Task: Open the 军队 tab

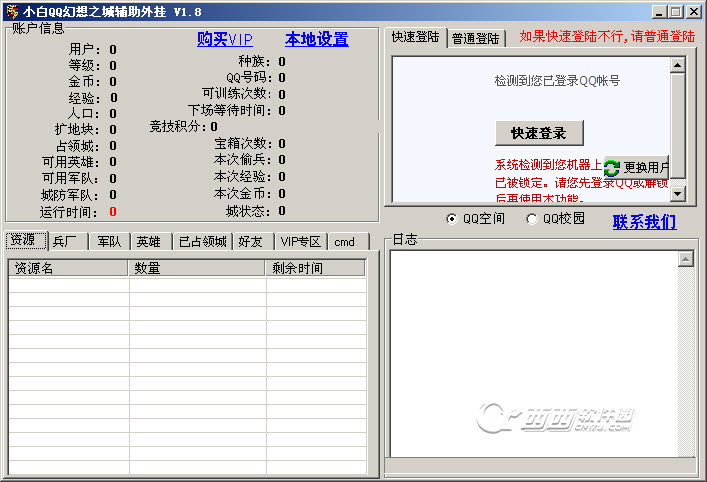Action: tap(109, 242)
